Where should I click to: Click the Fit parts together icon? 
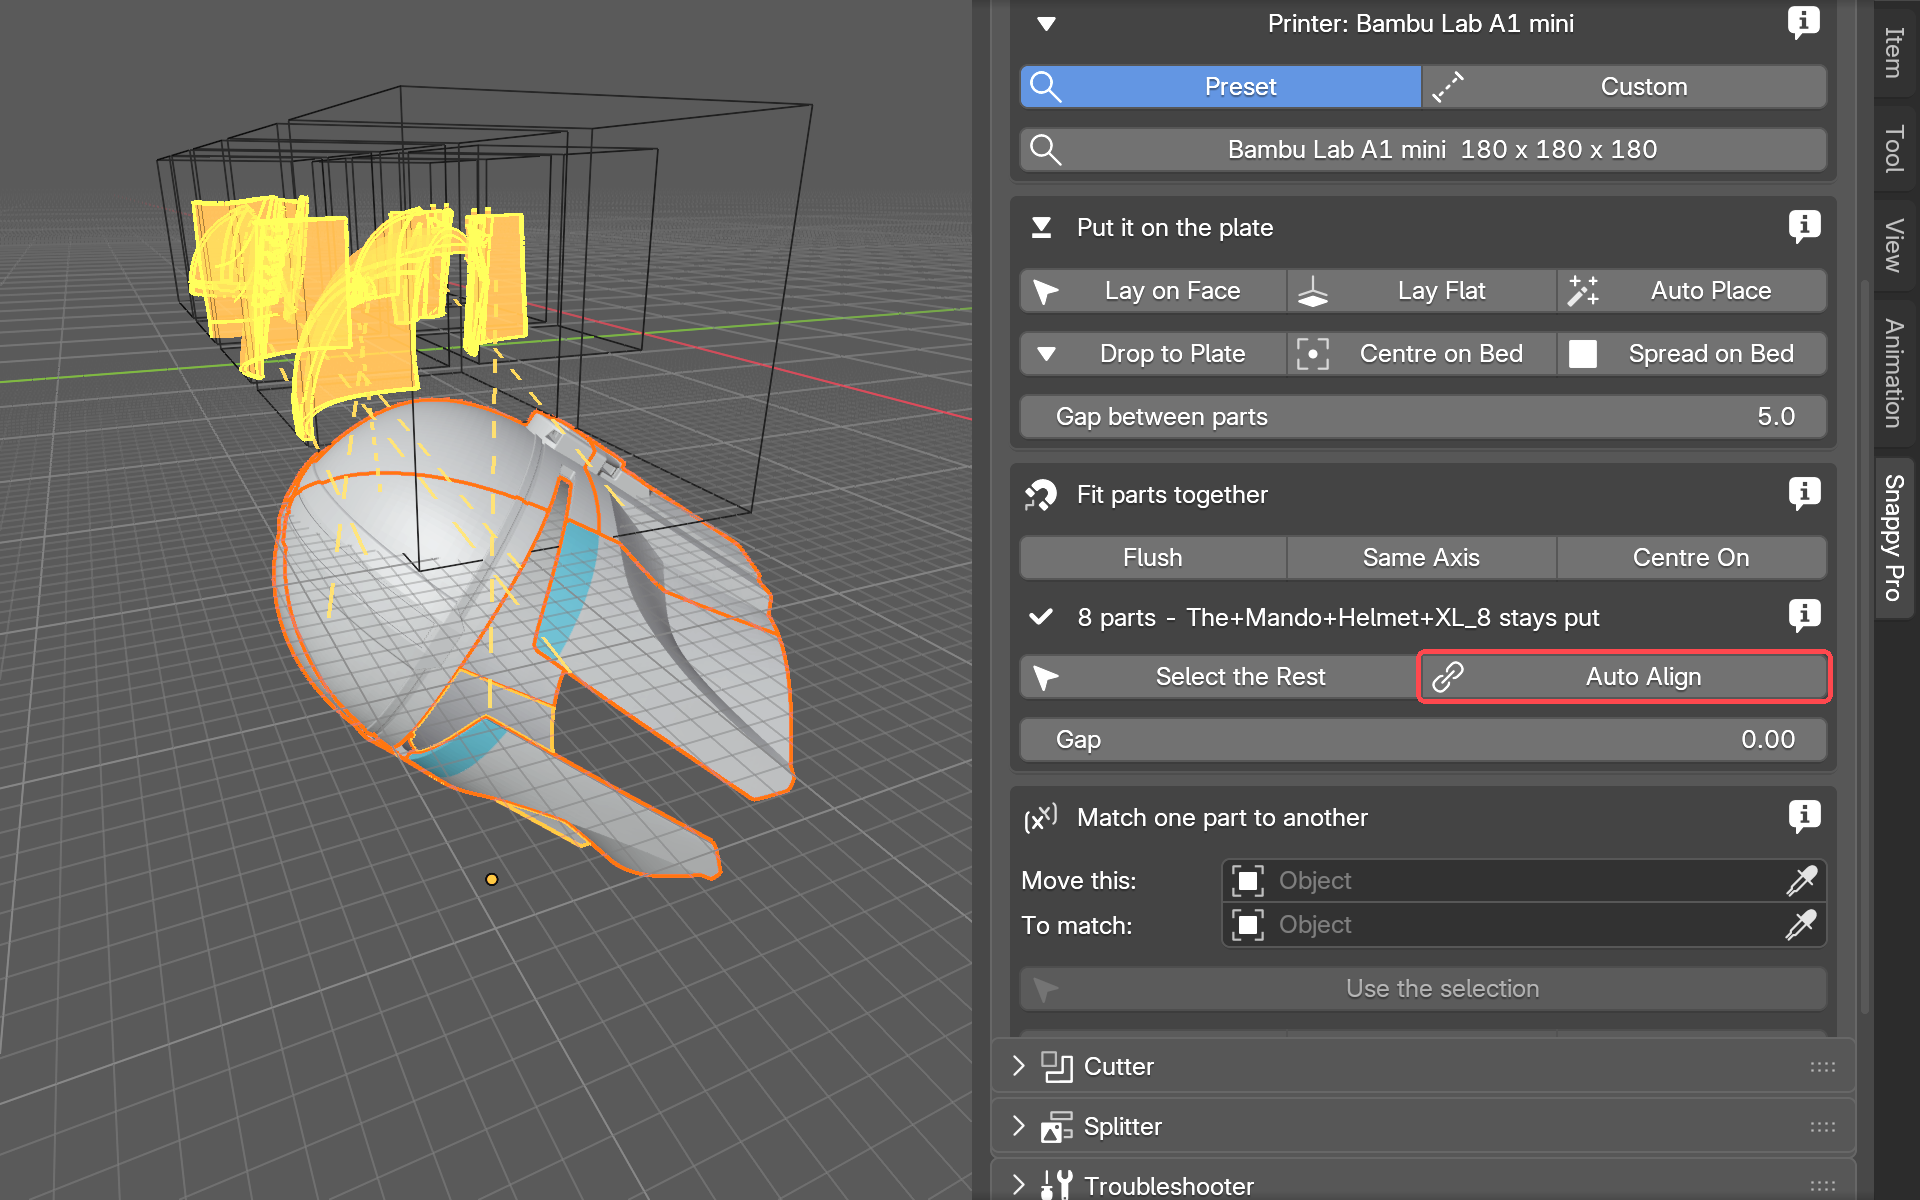(1040, 495)
